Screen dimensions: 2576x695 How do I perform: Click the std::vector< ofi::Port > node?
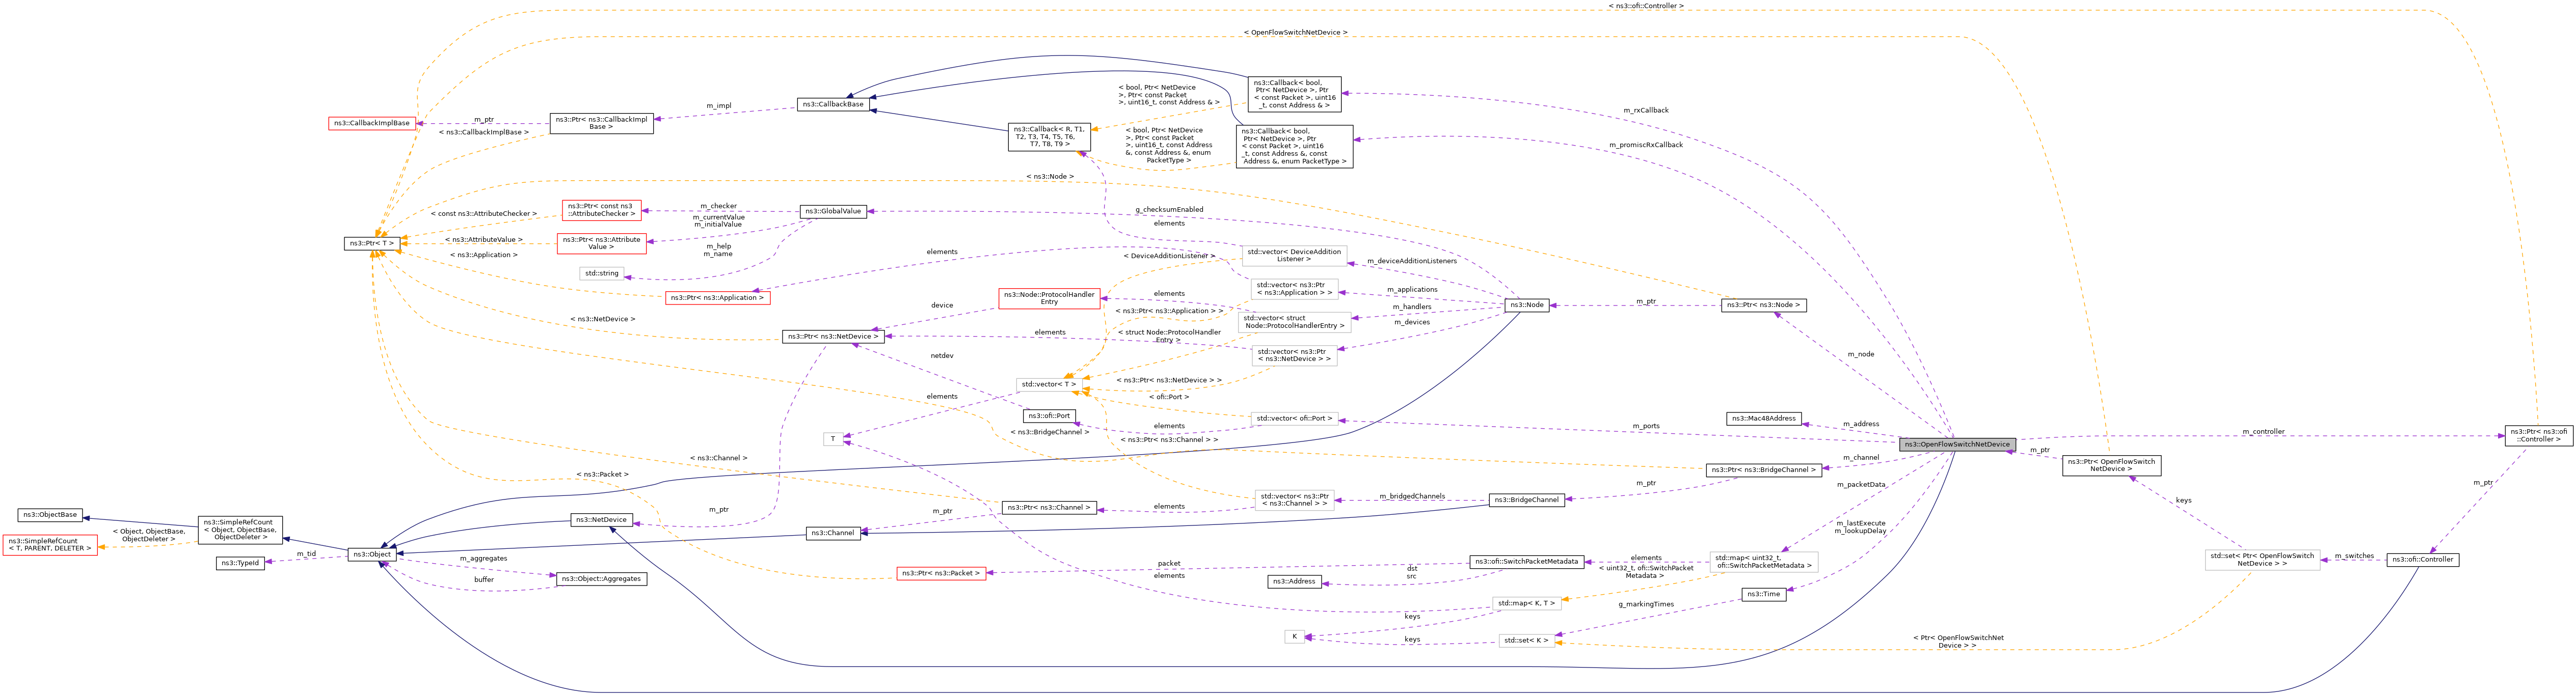[1294, 419]
